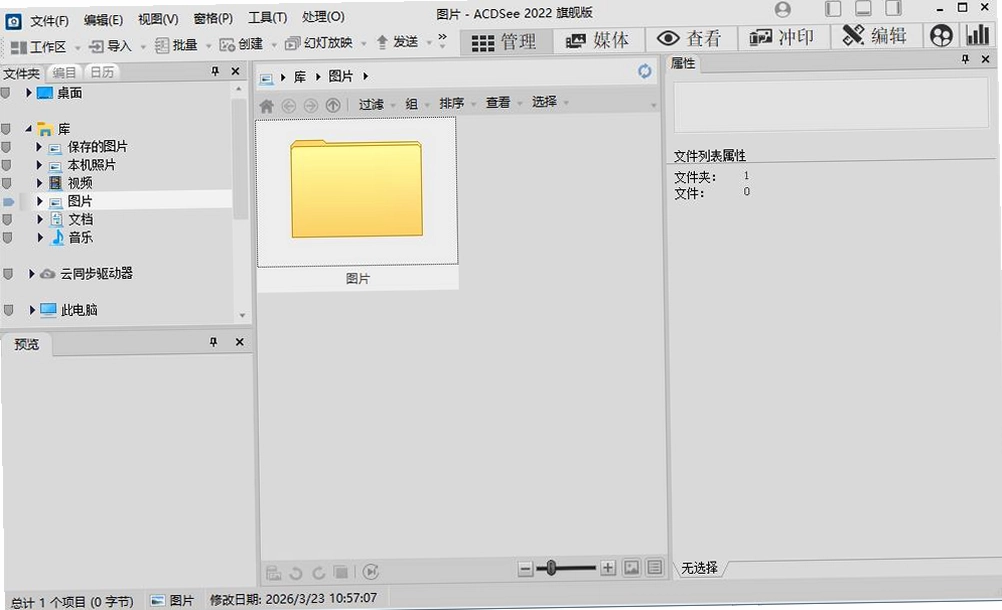Open the 过滤 dropdown

376,104
